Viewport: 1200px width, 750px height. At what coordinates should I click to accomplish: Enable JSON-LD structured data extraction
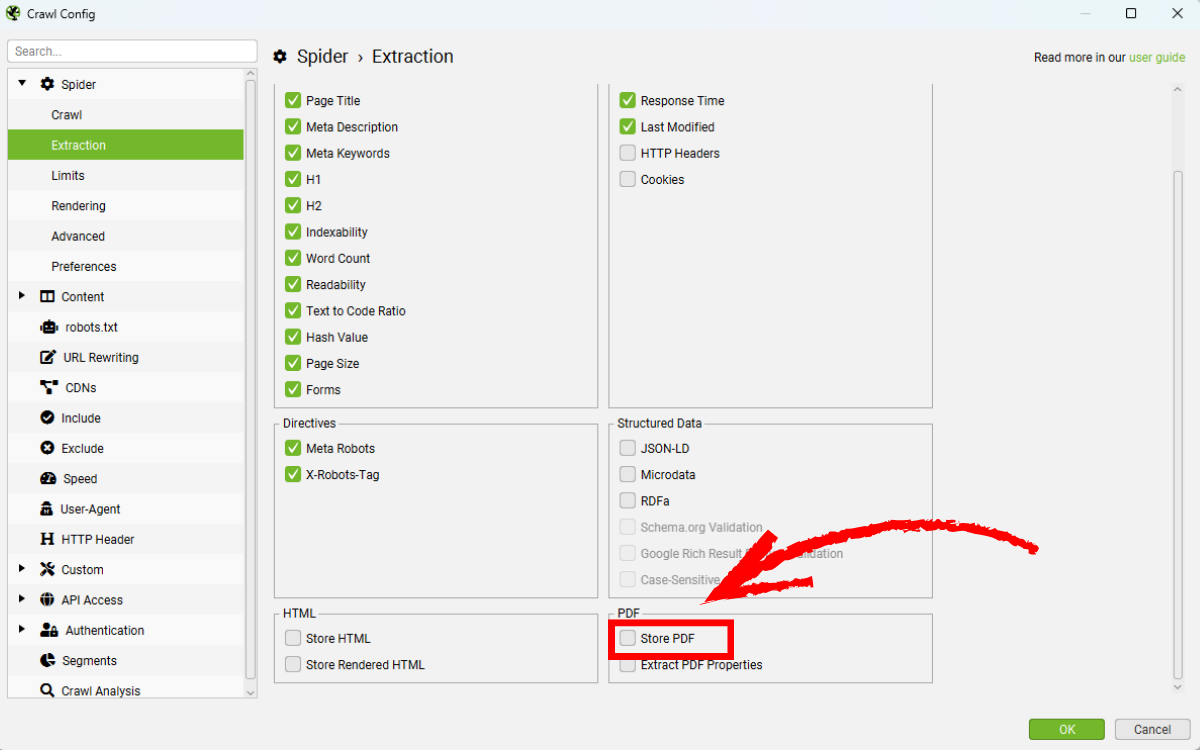coord(628,449)
